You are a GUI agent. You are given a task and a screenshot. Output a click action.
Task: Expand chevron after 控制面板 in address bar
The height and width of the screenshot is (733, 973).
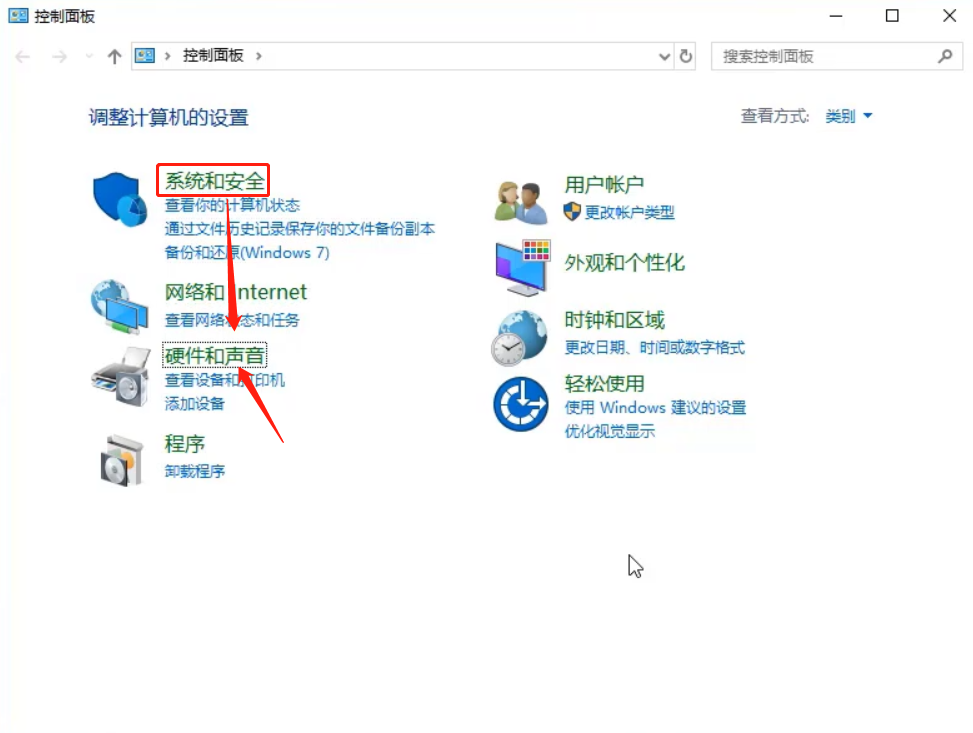[259, 56]
